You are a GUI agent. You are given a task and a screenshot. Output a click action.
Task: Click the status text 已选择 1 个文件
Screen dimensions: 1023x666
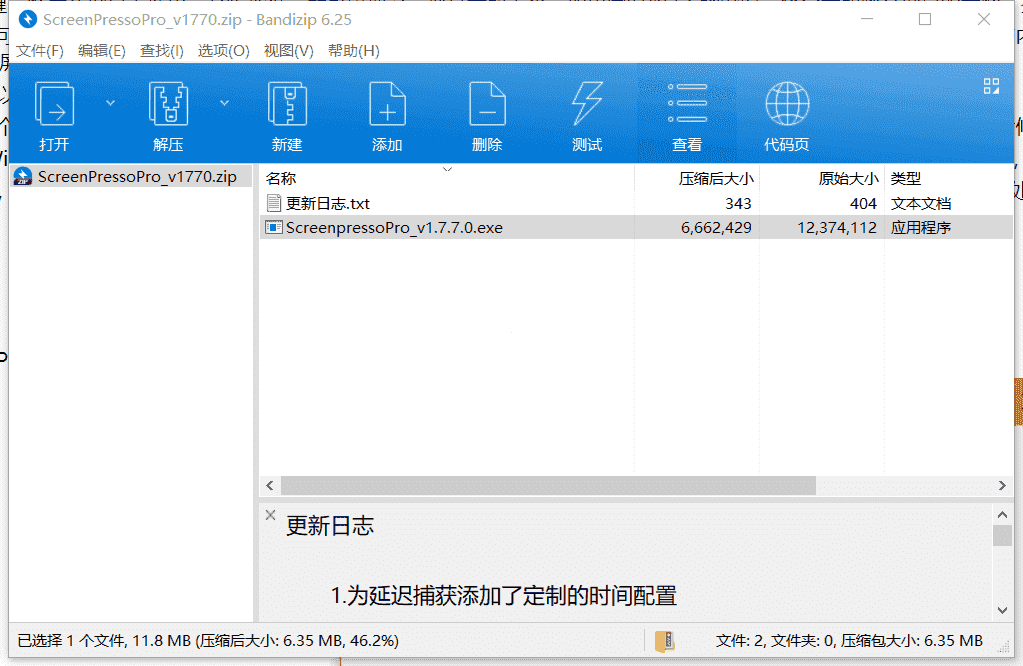coord(72,641)
